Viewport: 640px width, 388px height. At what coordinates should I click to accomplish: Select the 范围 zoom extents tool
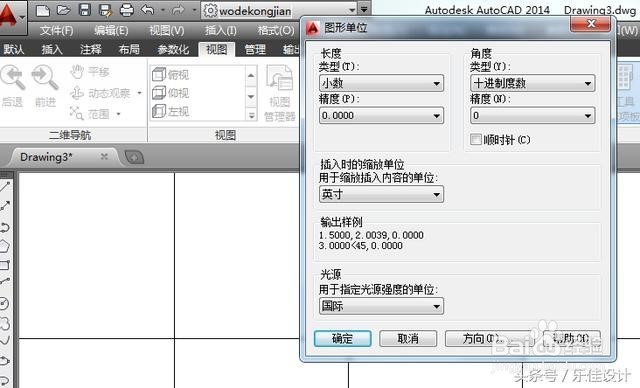click(x=90, y=113)
